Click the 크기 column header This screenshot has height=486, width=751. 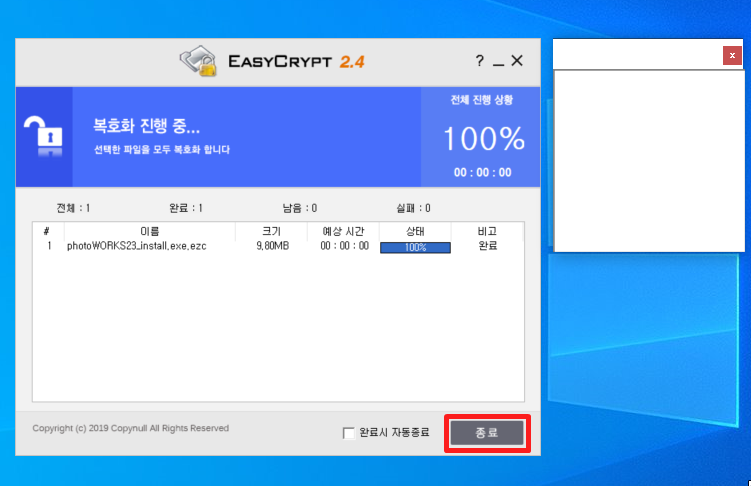tap(271, 231)
